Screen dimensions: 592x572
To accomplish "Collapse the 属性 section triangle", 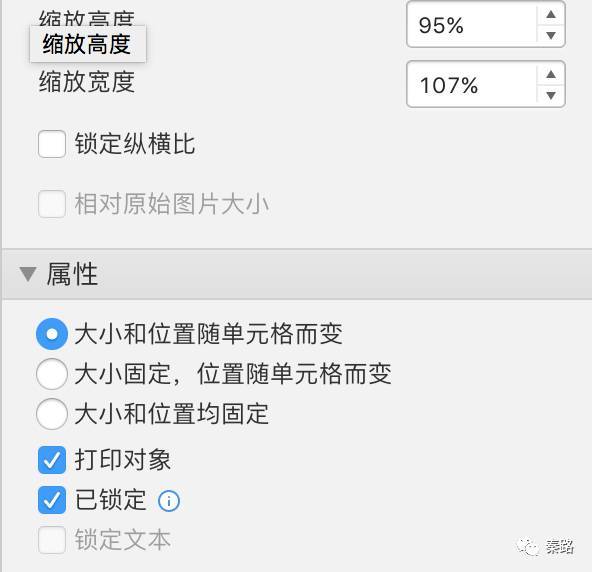I will coord(28,274).
